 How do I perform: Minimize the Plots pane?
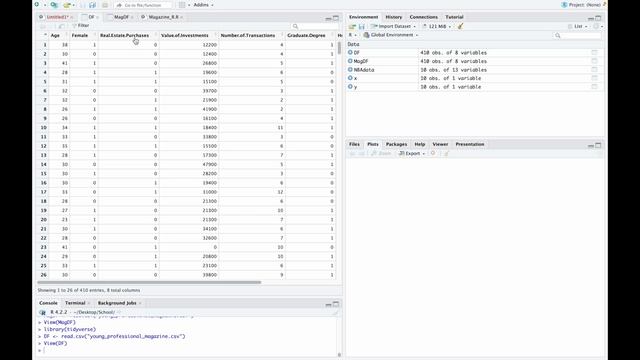click(591, 145)
